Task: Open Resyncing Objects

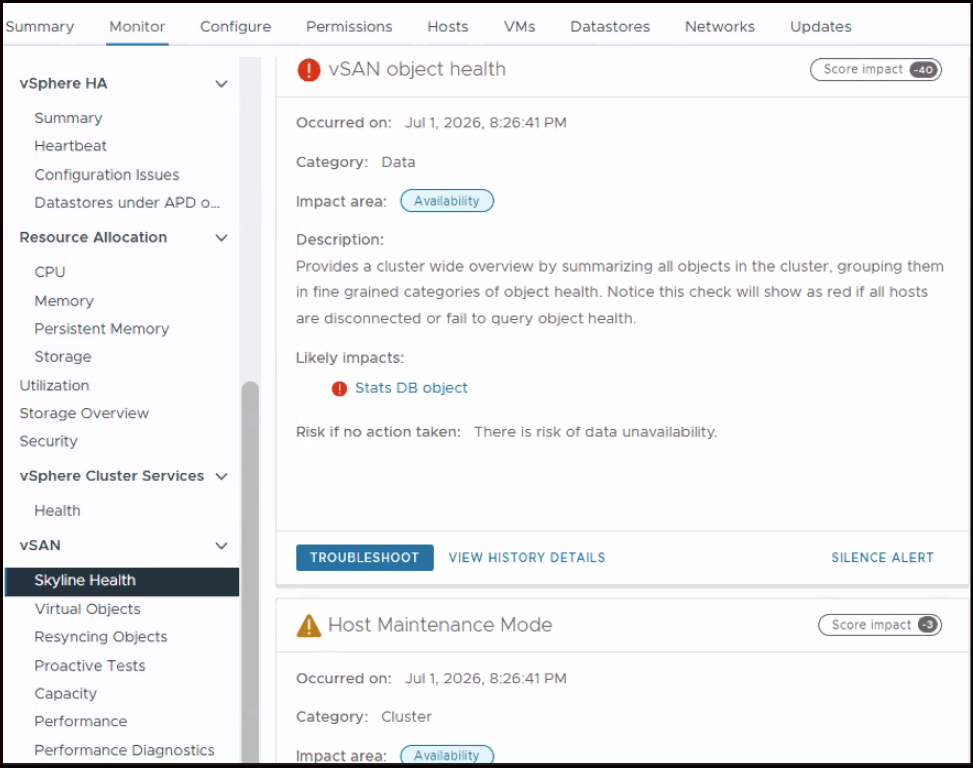Action: click(x=101, y=637)
